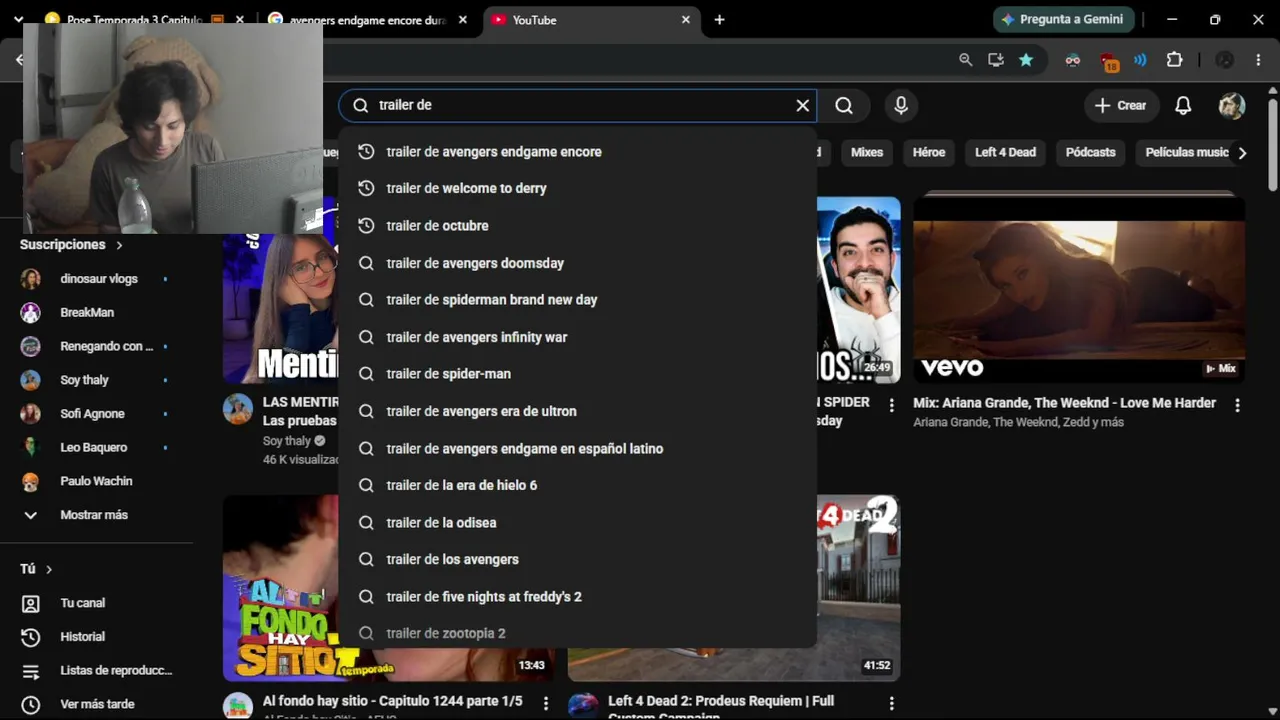1280x720 pixels.
Task: Open more options for the 26:49 video
Action: click(x=892, y=405)
